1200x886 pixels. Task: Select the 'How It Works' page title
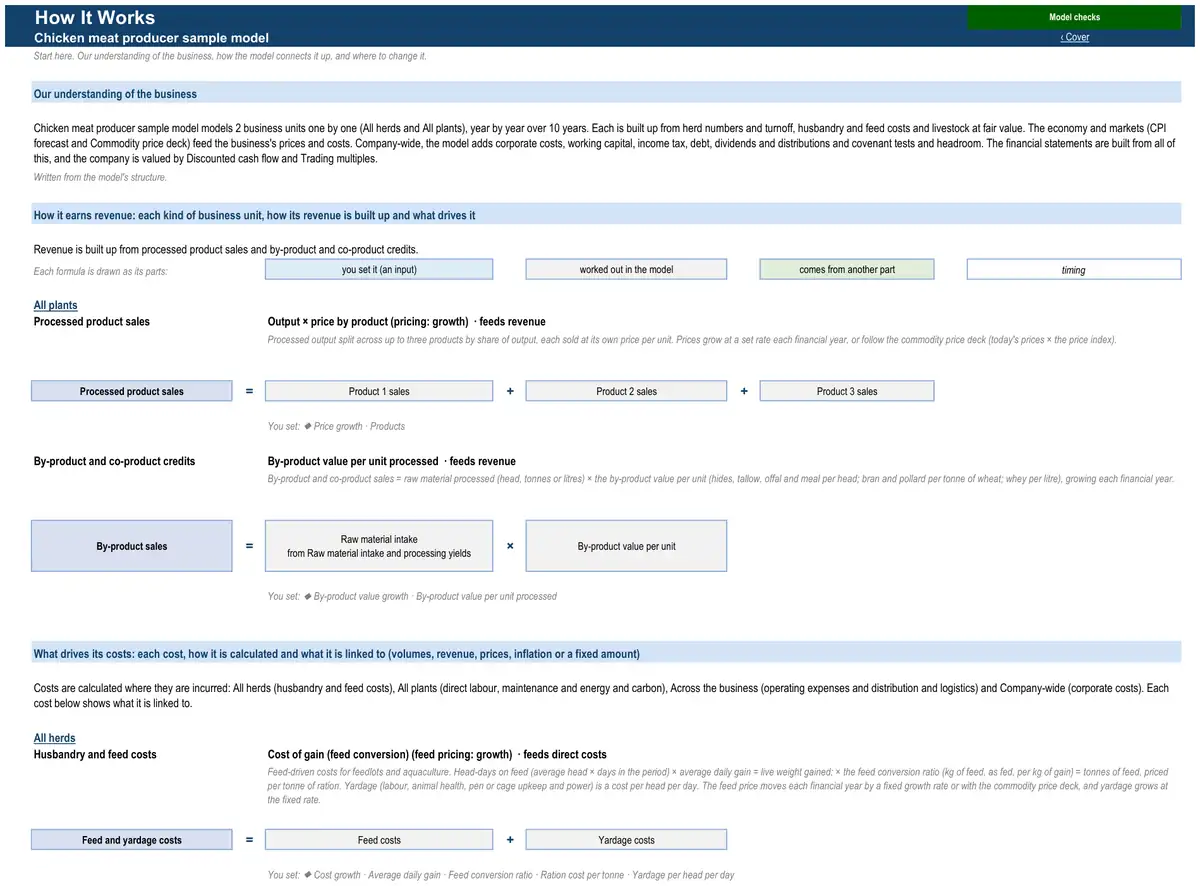[95, 17]
